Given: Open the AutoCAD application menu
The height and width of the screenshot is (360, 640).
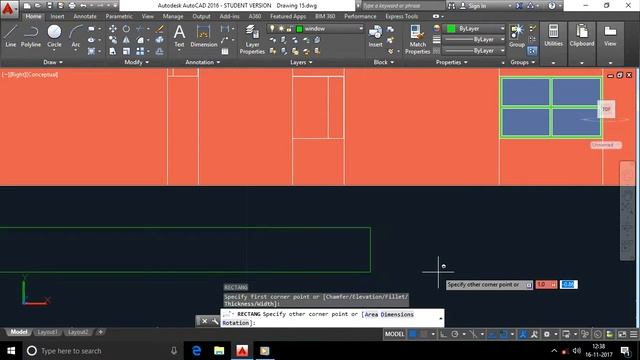Looking at the screenshot, I should (8, 9).
